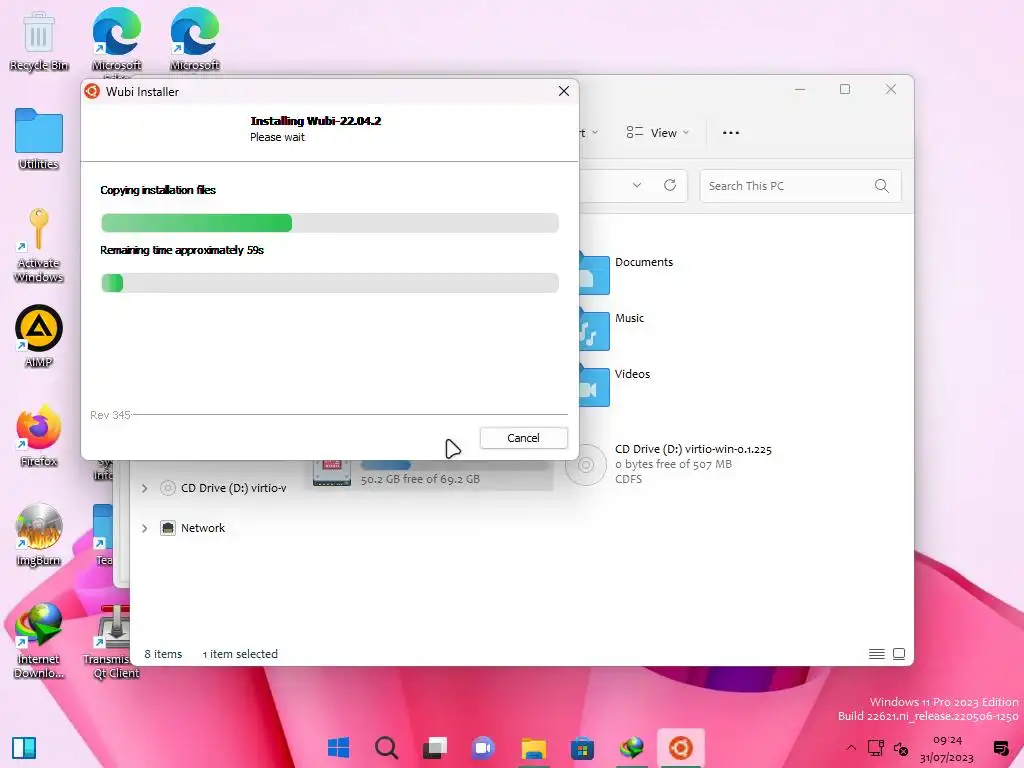Open the Teams Chat taskbar icon
The width and height of the screenshot is (1024, 768).
pos(484,748)
